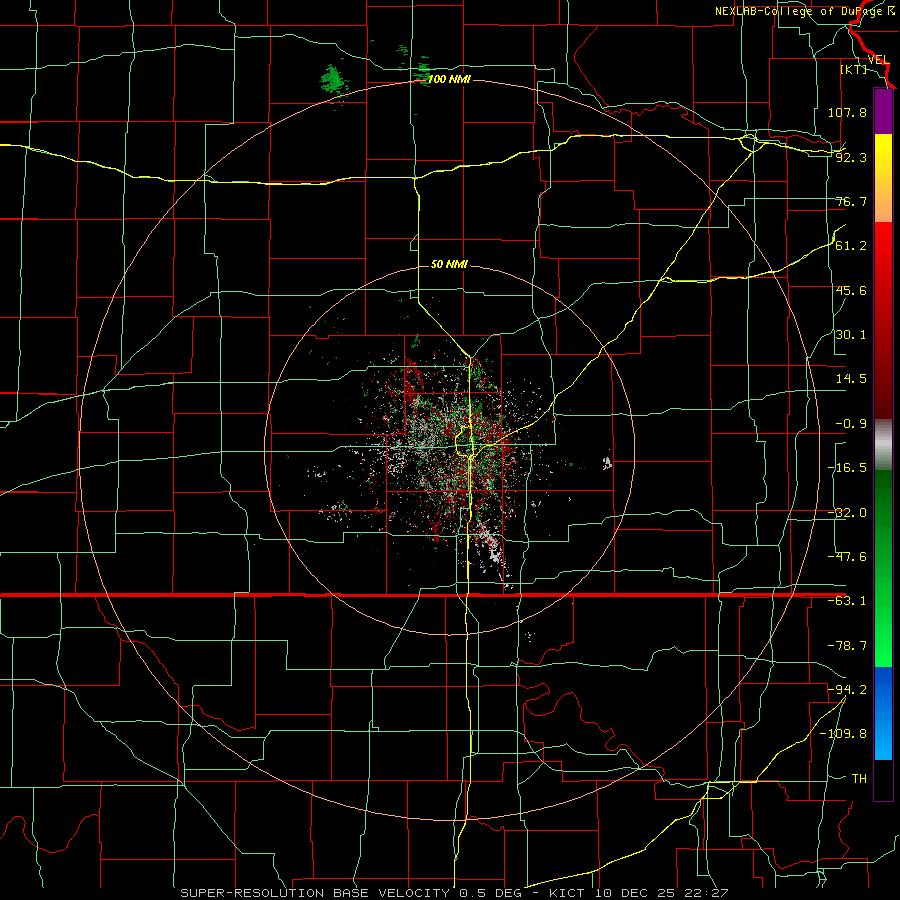Select the -78.7 scale label
This screenshot has width=900, height=900.
[847, 646]
